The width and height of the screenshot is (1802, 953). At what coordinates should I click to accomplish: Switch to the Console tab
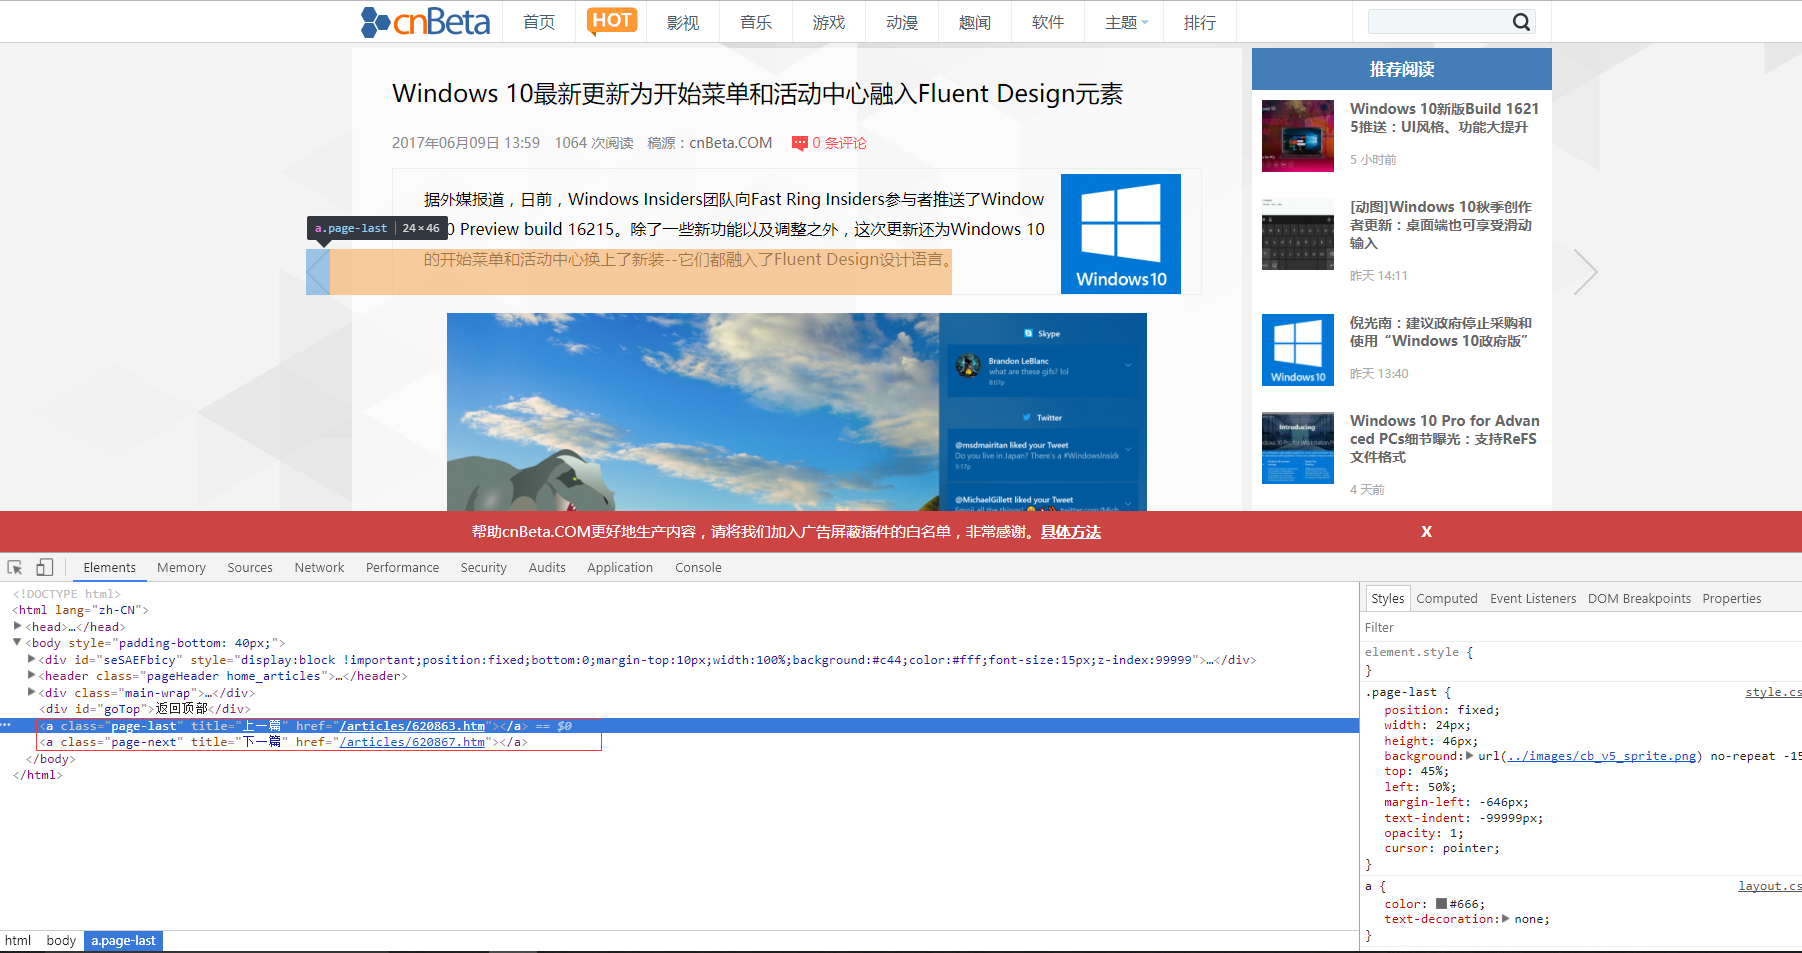pos(698,567)
